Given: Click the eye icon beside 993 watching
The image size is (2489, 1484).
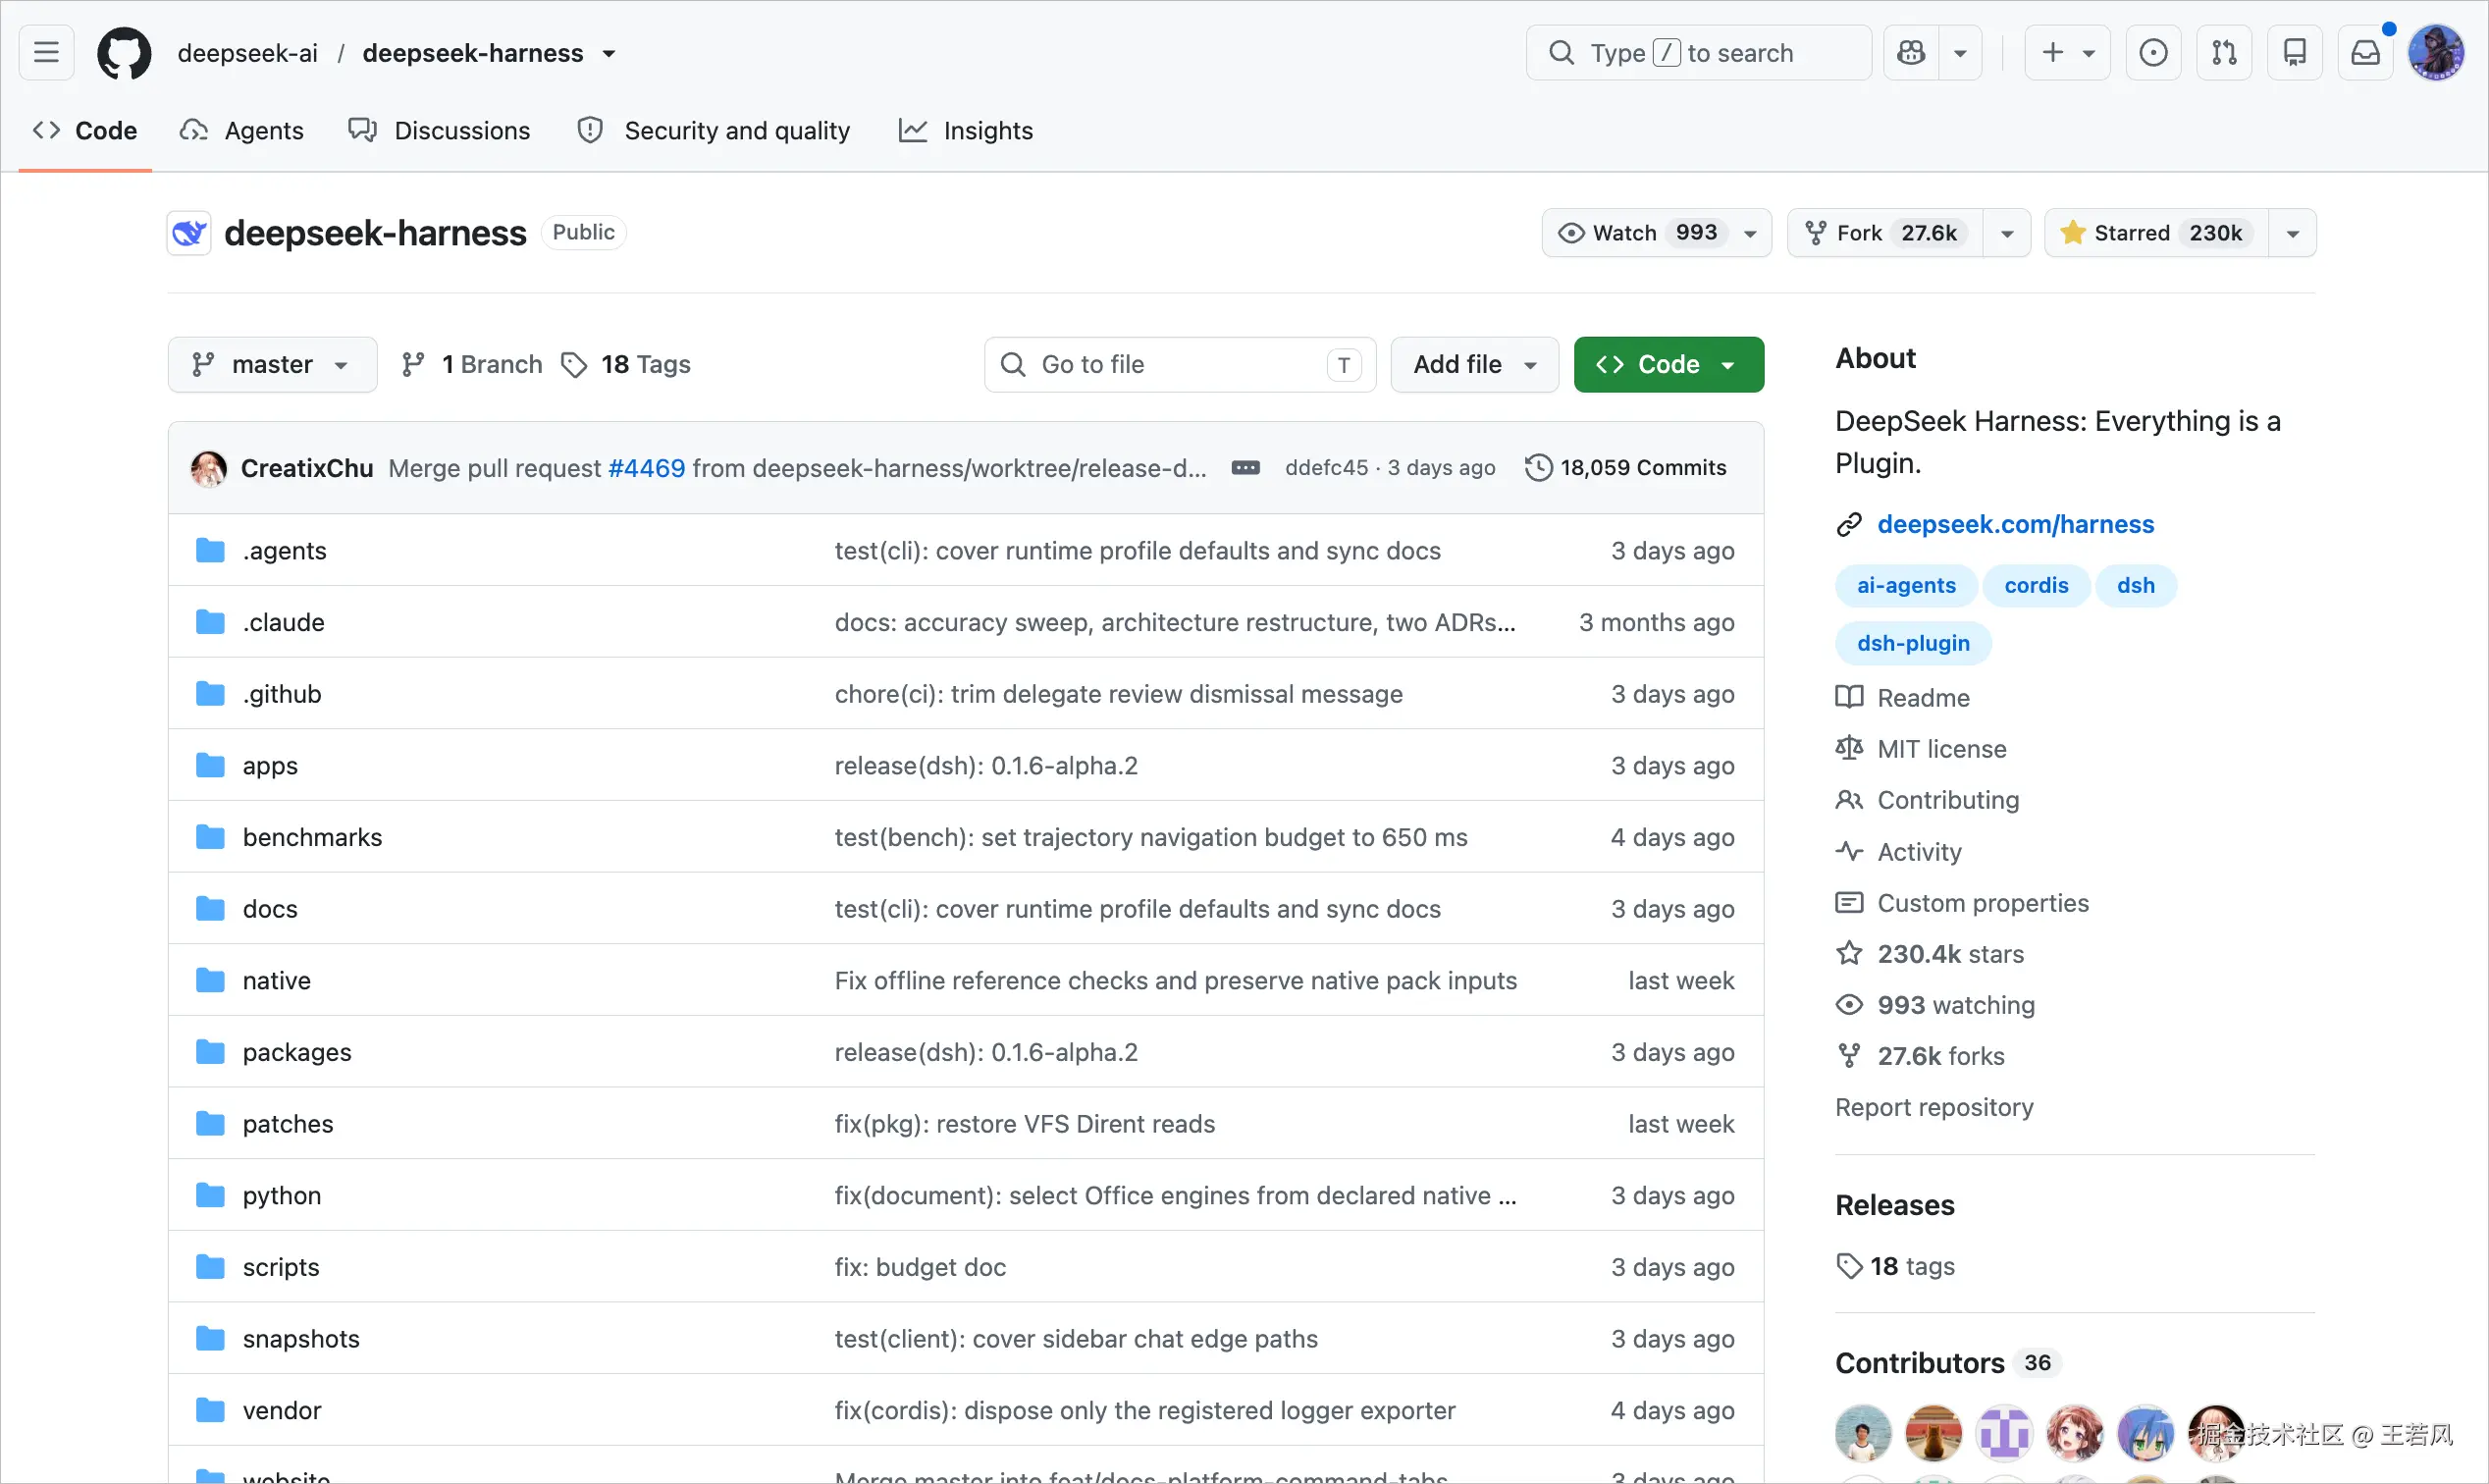Looking at the screenshot, I should click(x=1849, y=1005).
